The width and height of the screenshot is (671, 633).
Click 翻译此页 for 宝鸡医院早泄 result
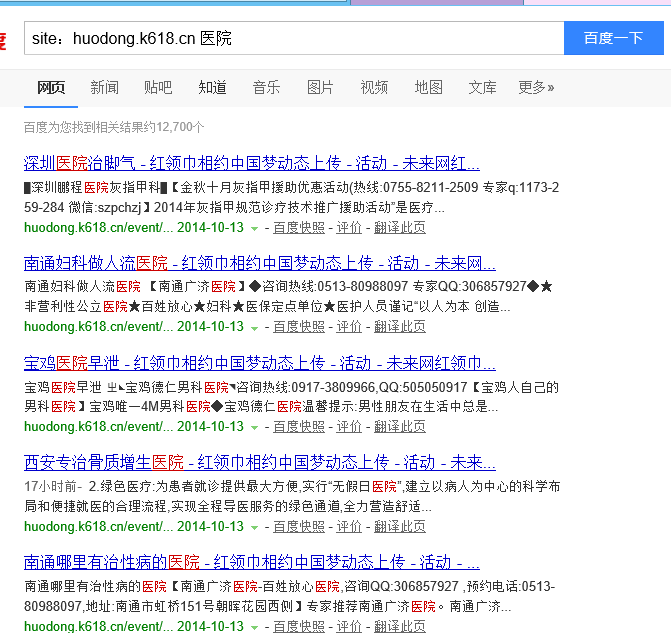tap(400, 426)
